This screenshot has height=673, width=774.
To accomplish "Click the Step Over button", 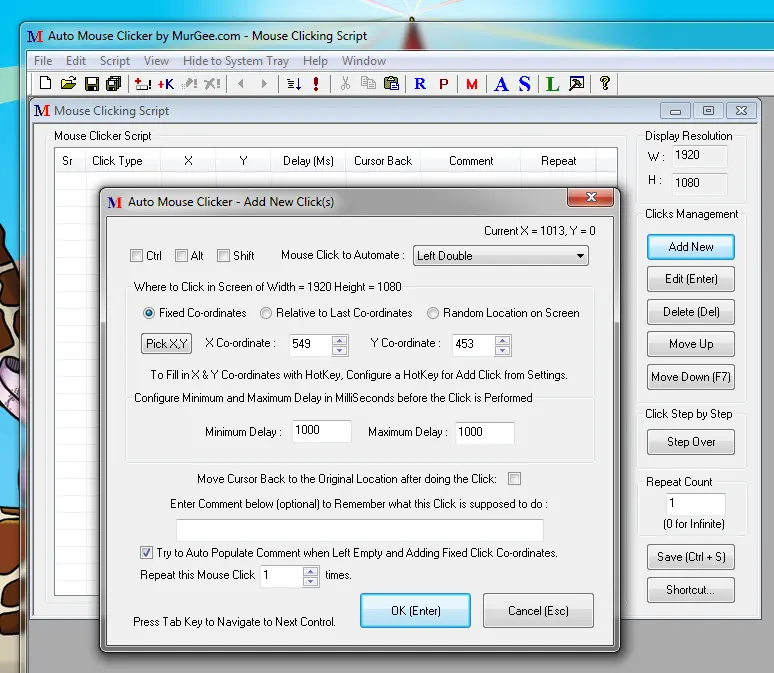I will [x=691, y=442].
